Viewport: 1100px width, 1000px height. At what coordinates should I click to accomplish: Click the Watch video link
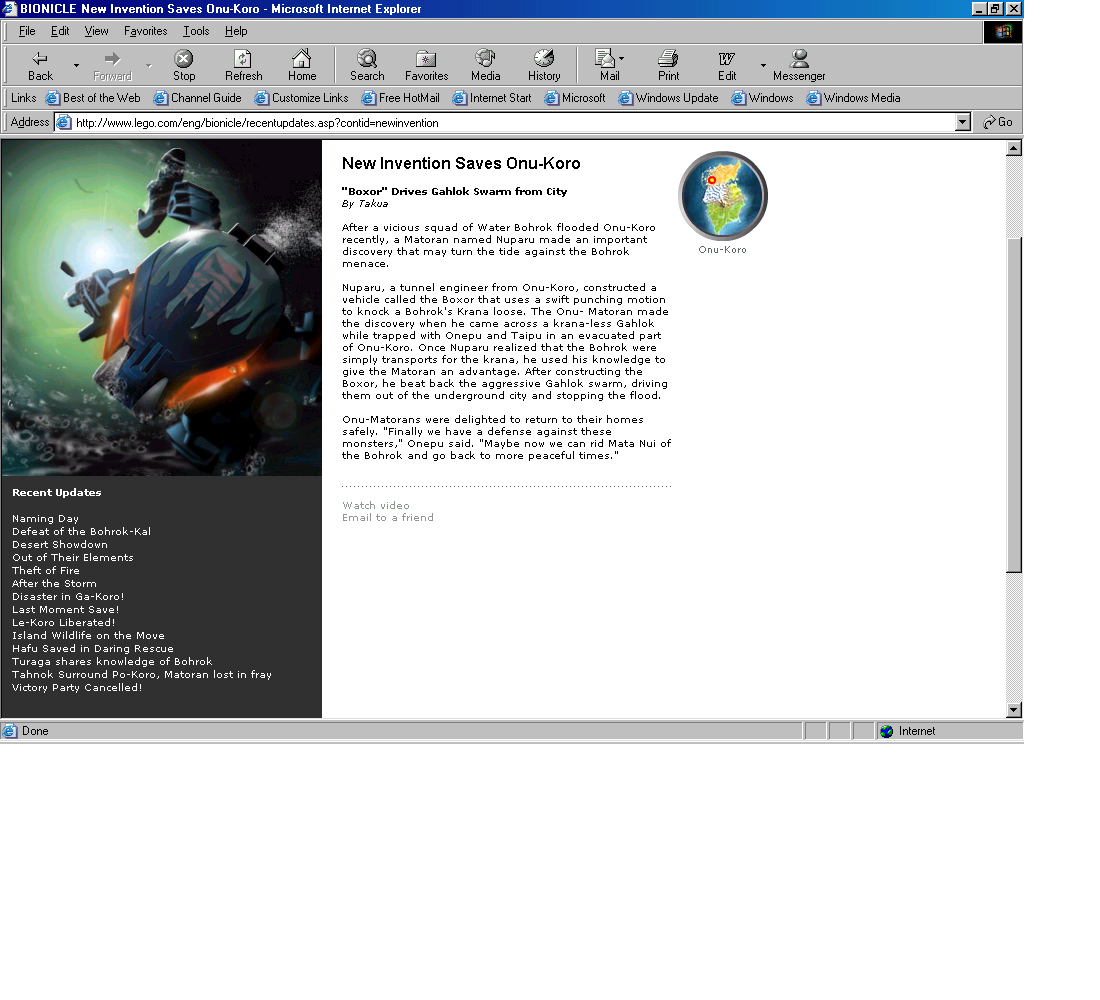tap(376, 505)
